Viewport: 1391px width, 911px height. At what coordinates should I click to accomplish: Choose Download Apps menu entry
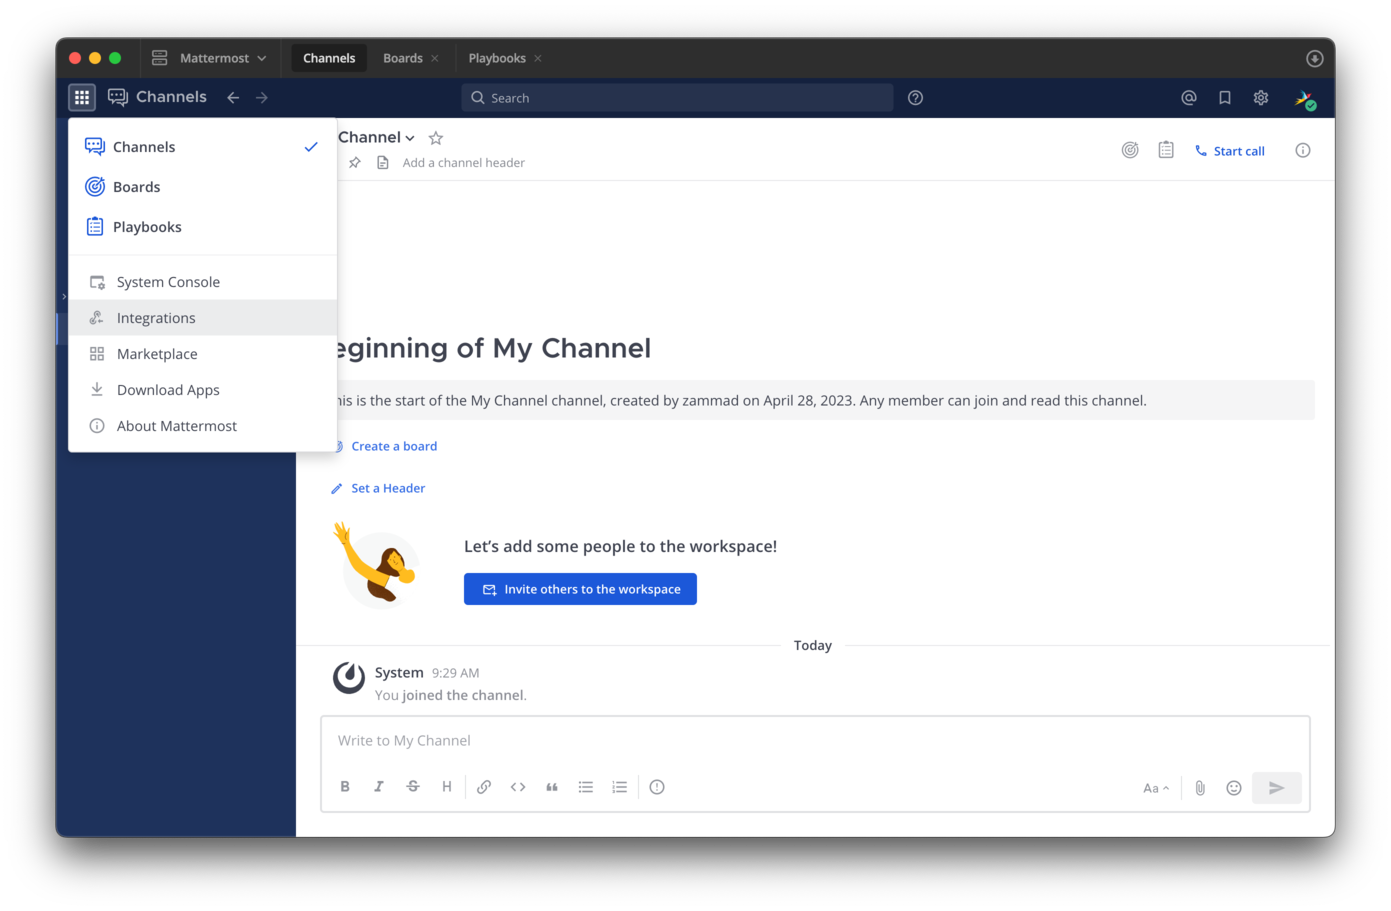tap(203, 390)
